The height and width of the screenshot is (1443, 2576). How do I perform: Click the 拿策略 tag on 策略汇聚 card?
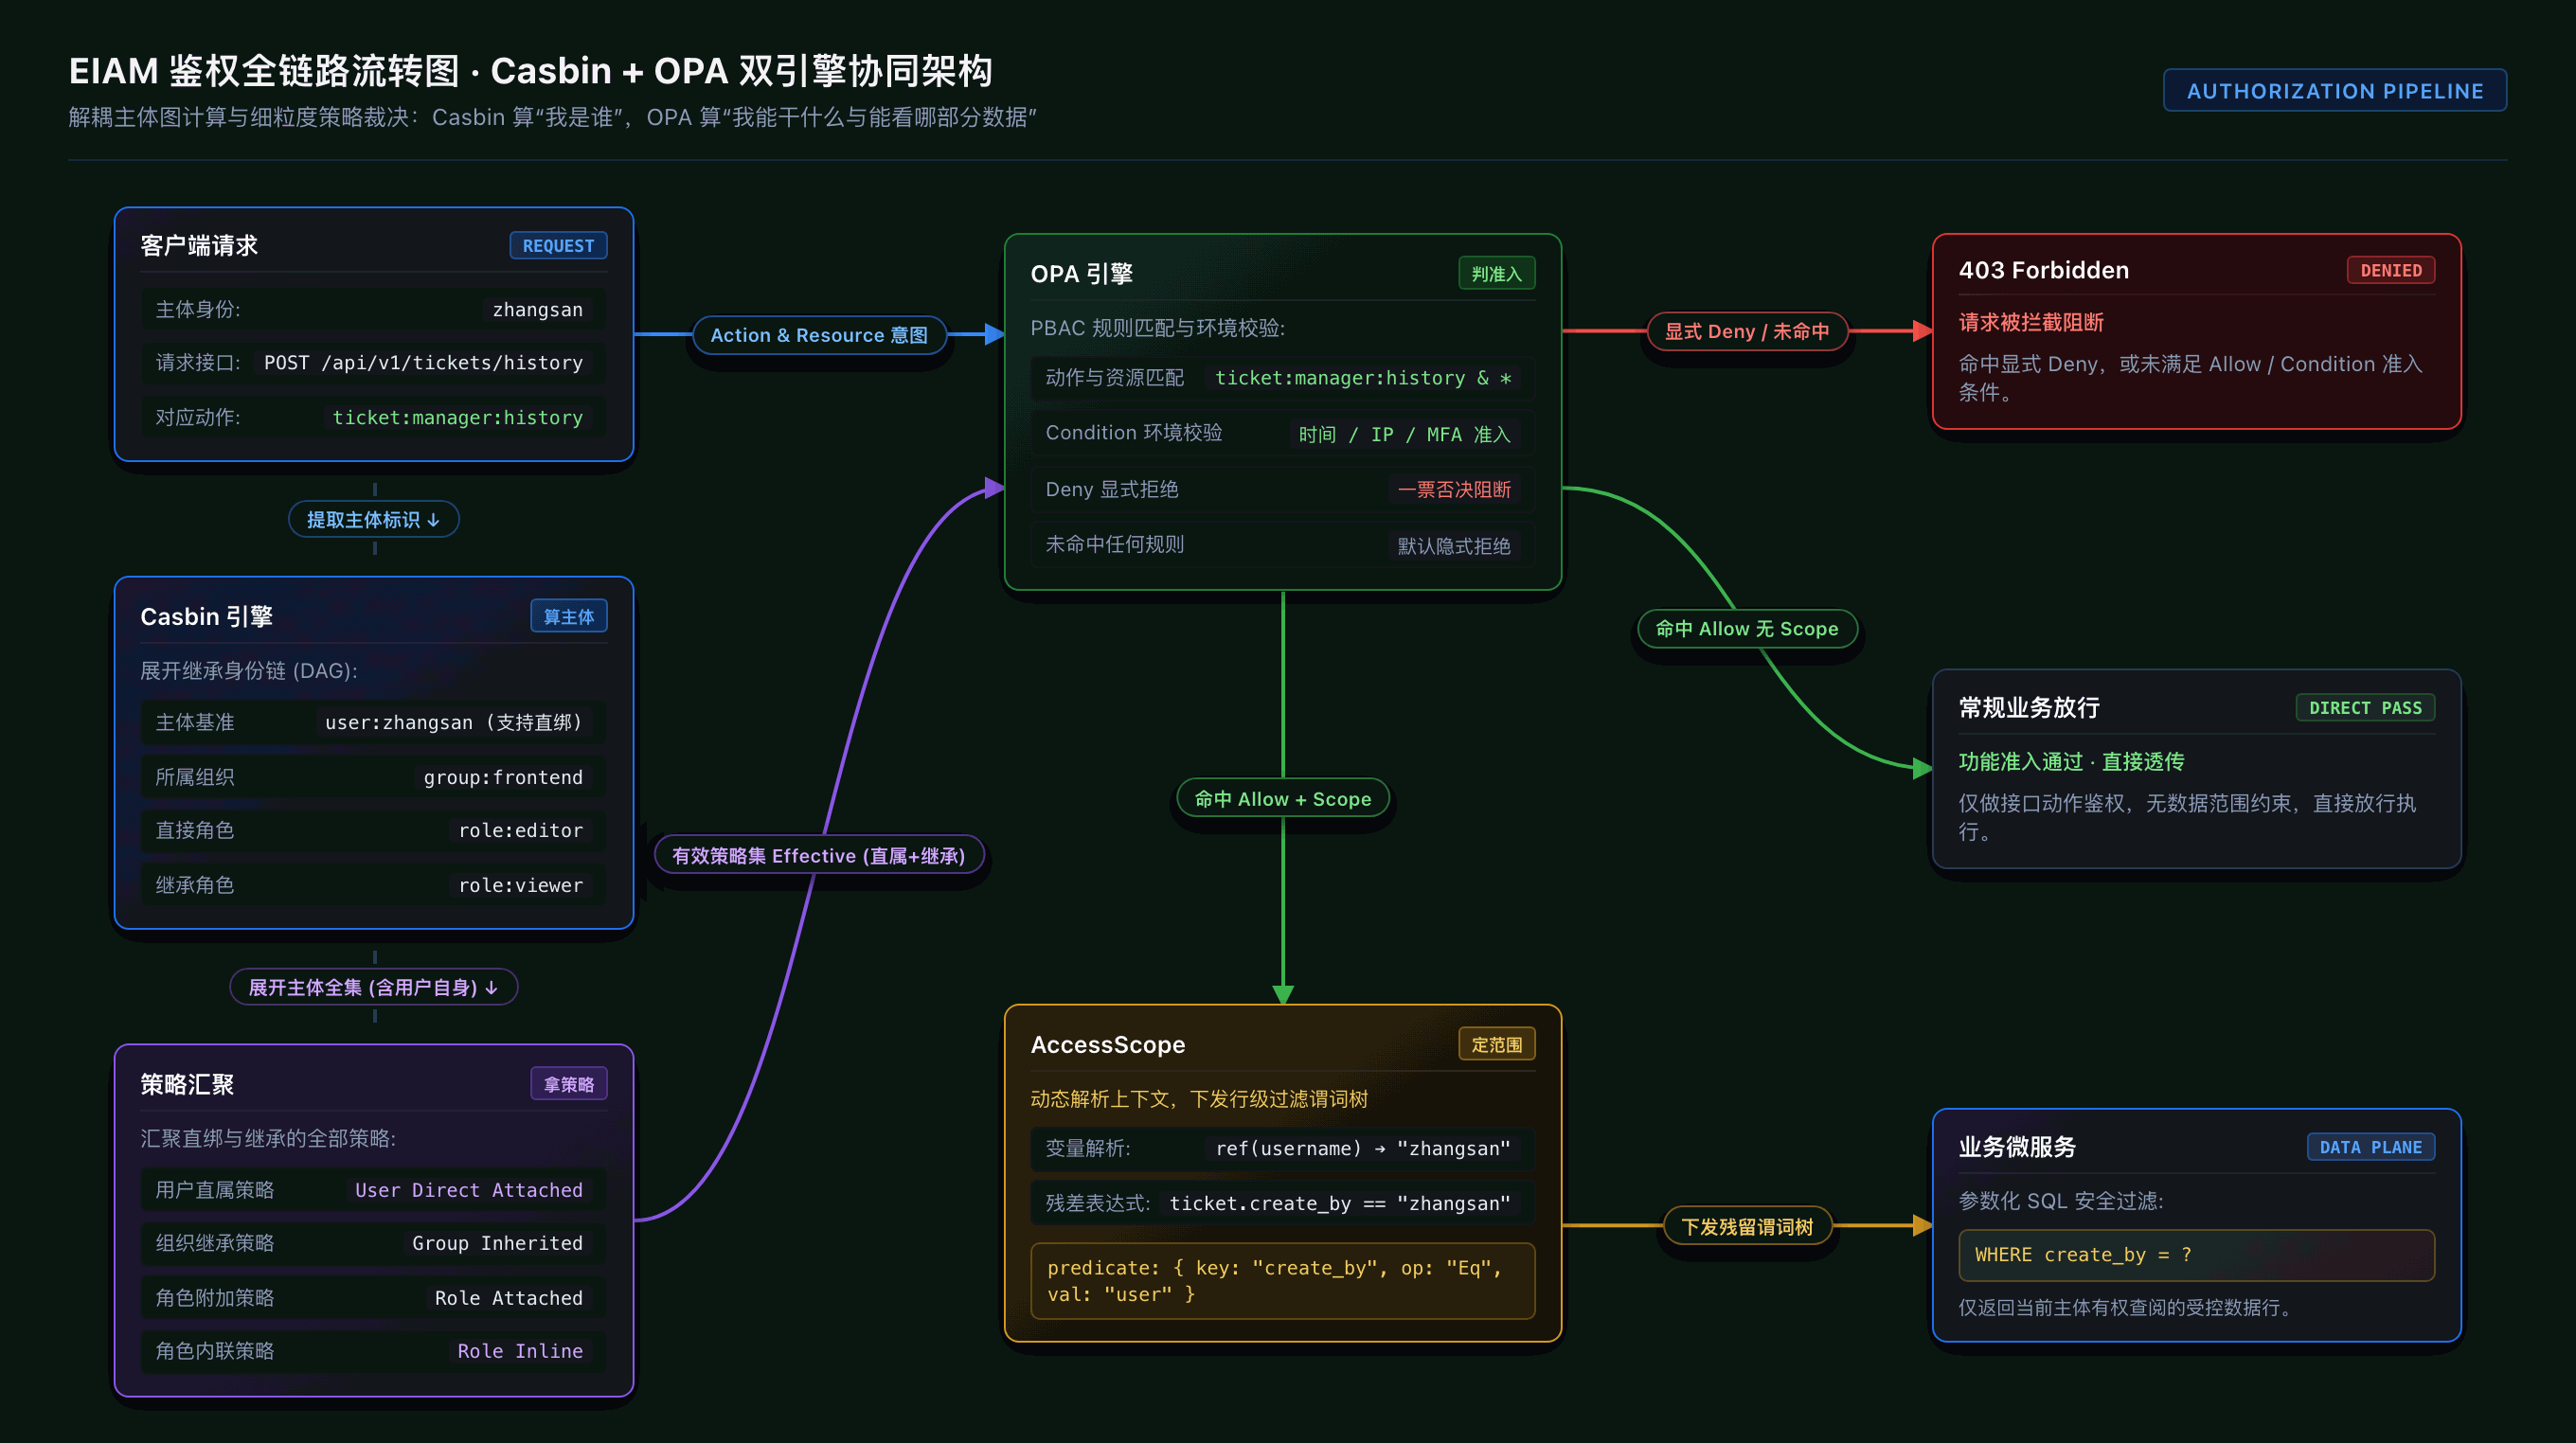pyautogui.click(x=568, y=1084)
